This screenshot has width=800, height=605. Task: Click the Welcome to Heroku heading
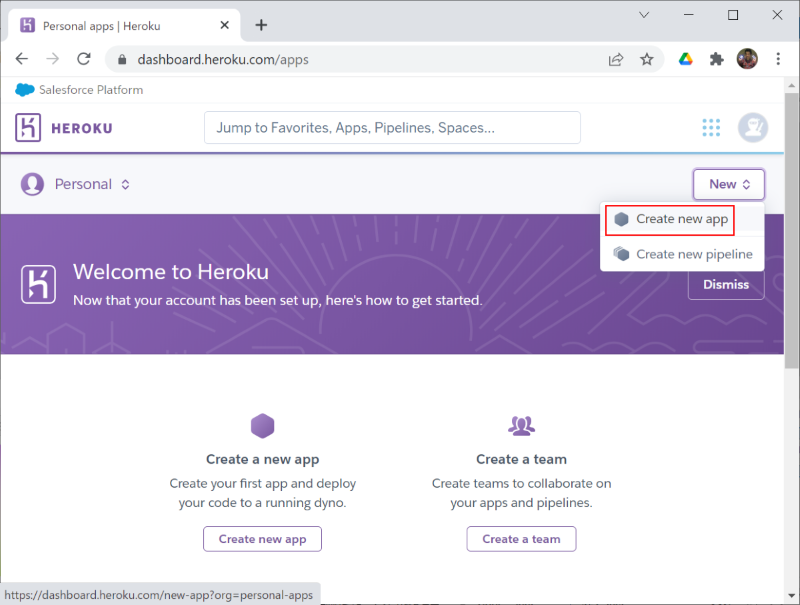pyautogui.click(x=171, y=272)
